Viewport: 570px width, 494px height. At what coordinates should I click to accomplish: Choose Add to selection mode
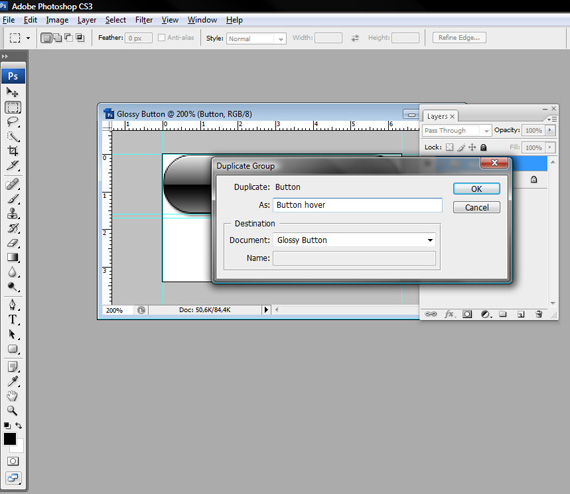pyautogui.click(x=57, y=37)
